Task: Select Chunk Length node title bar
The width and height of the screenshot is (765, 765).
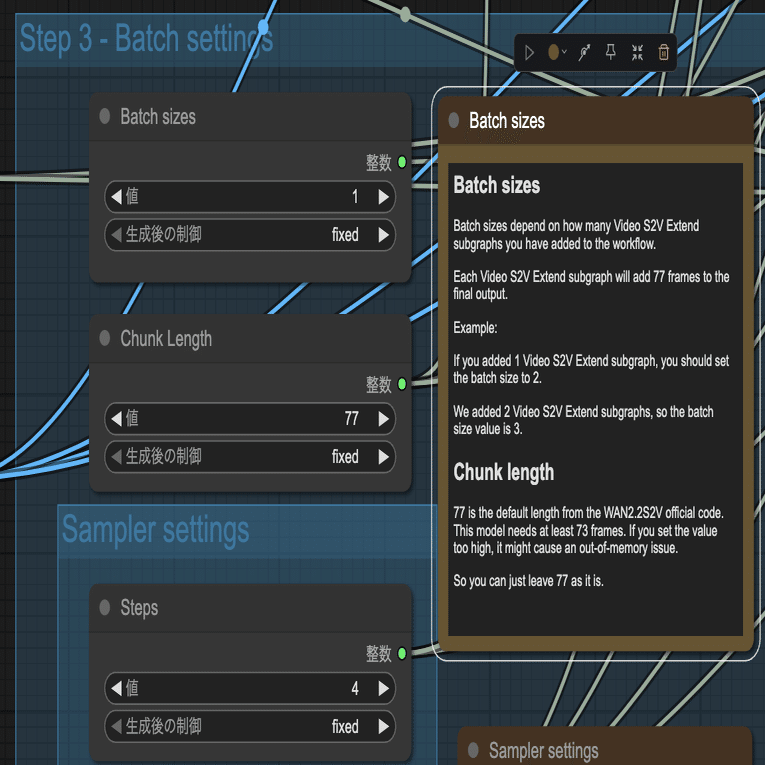Action: 250,339
